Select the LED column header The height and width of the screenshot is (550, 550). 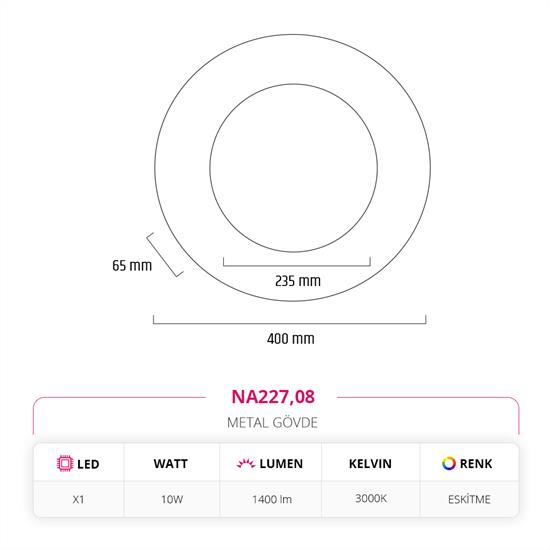coord(88,464)
